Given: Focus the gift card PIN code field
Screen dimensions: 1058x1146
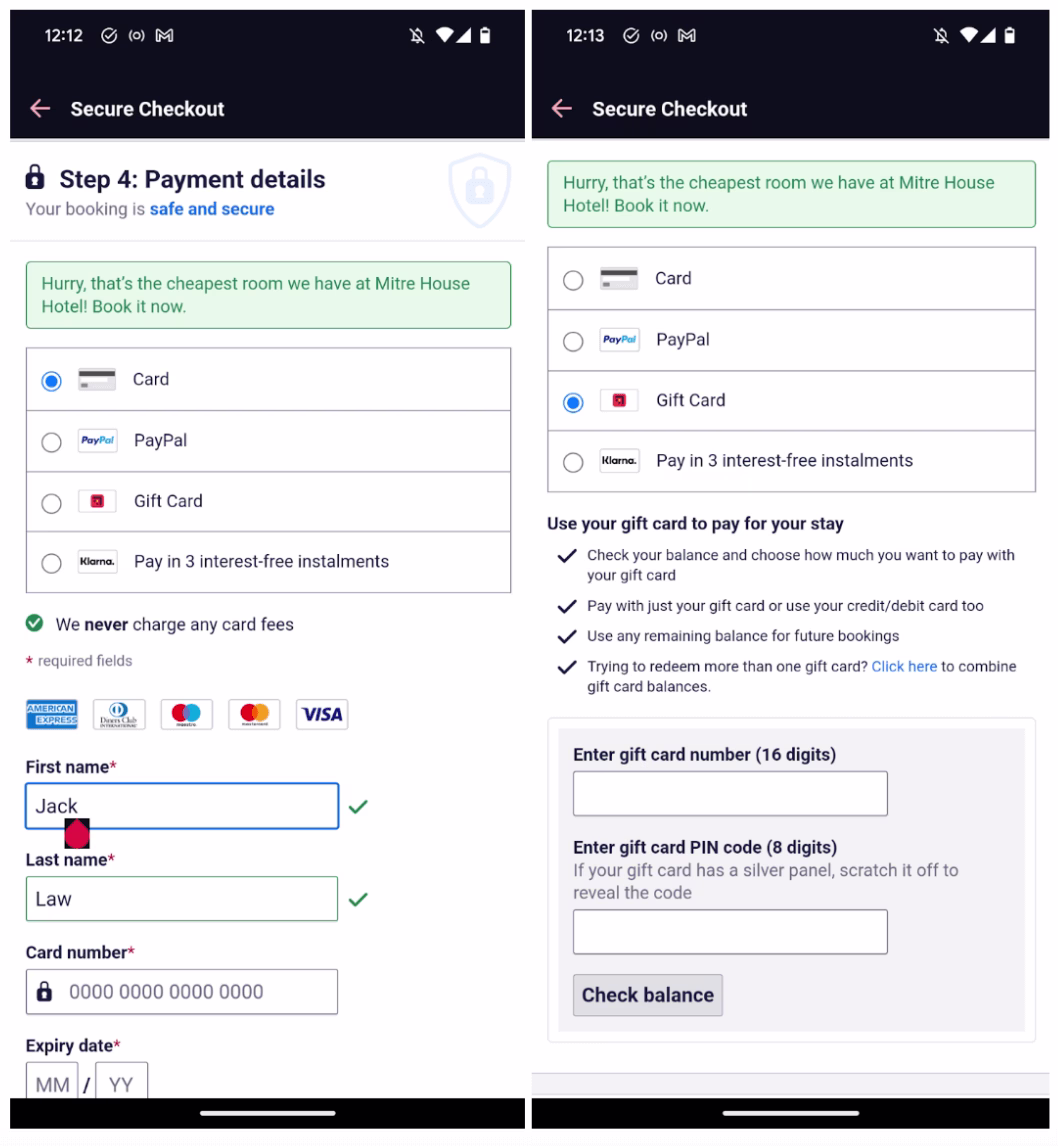Looking at the screenshot, I should [x=731, y=933].
